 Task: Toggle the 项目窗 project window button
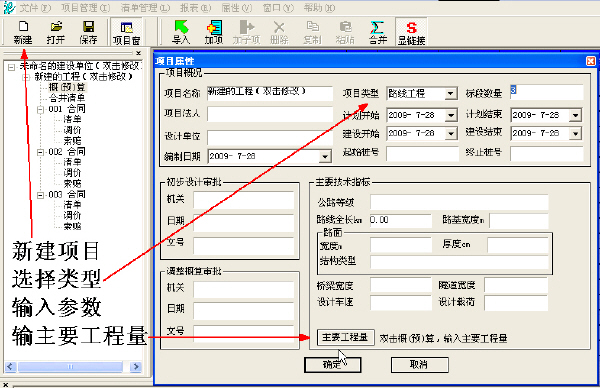(x=126, y=33)
